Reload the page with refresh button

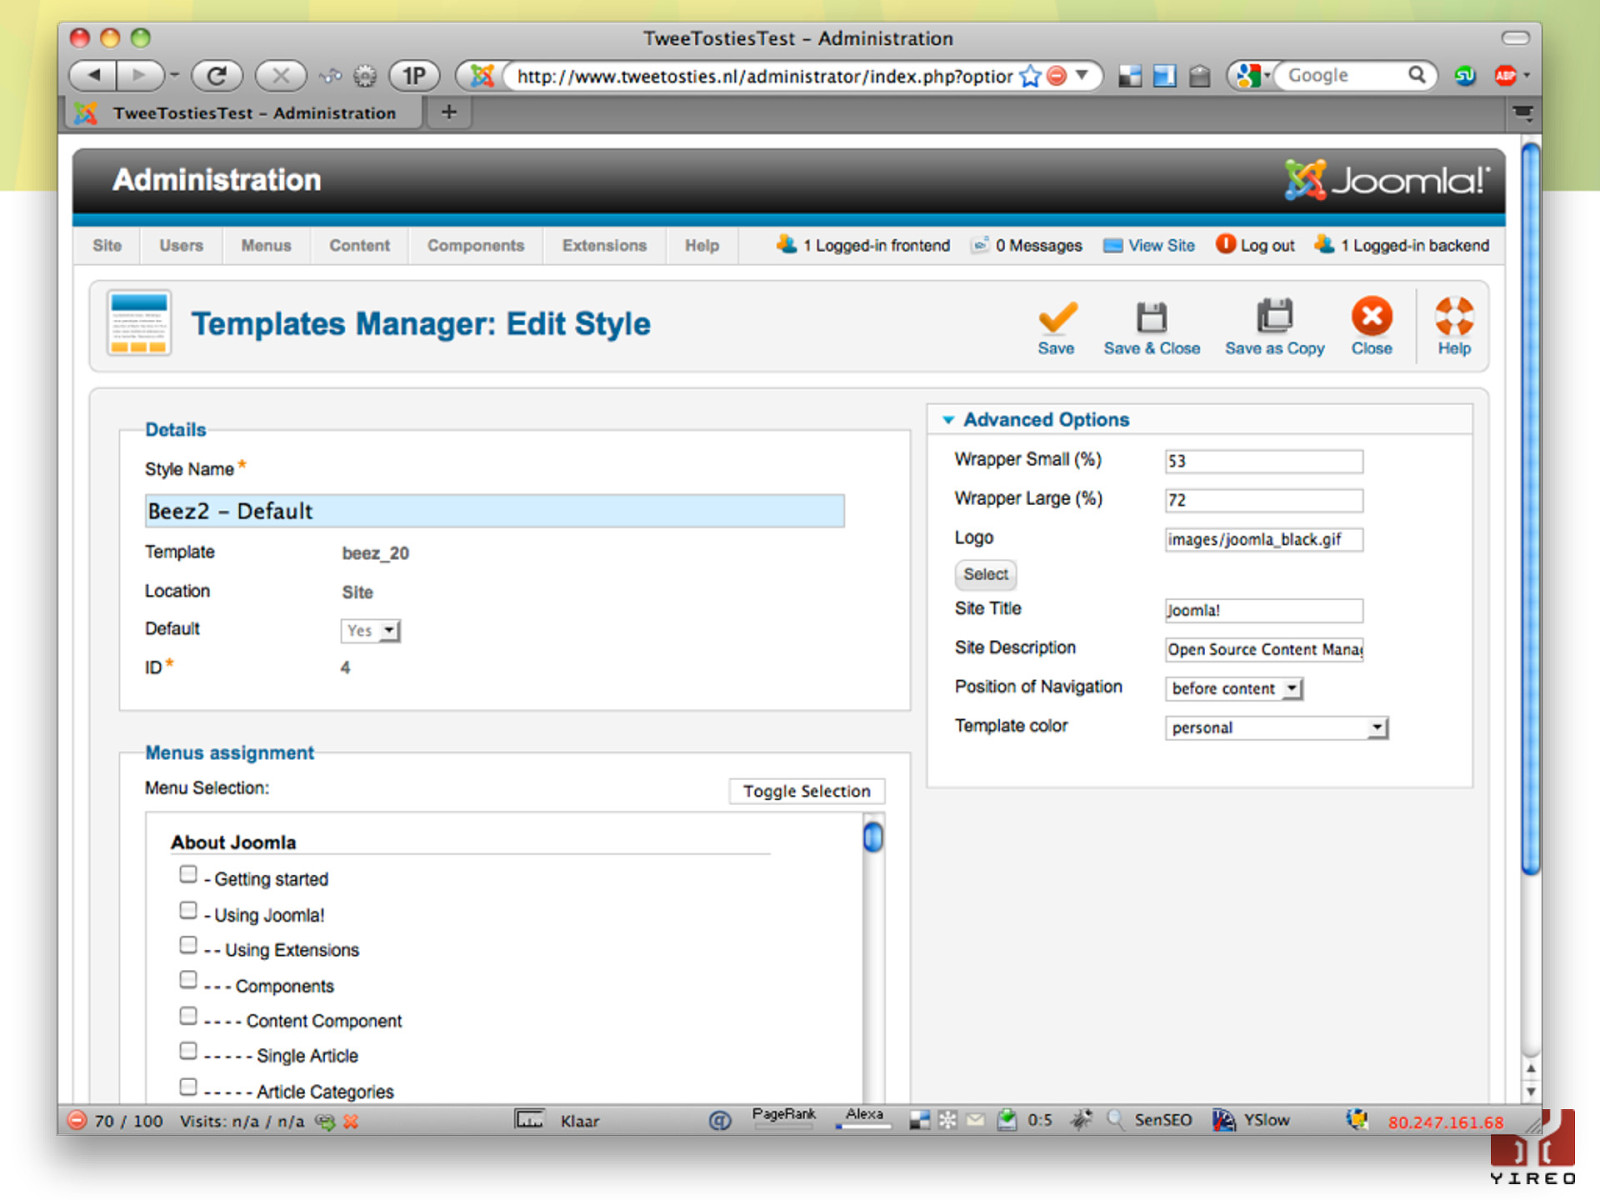[x=217, y=75]
